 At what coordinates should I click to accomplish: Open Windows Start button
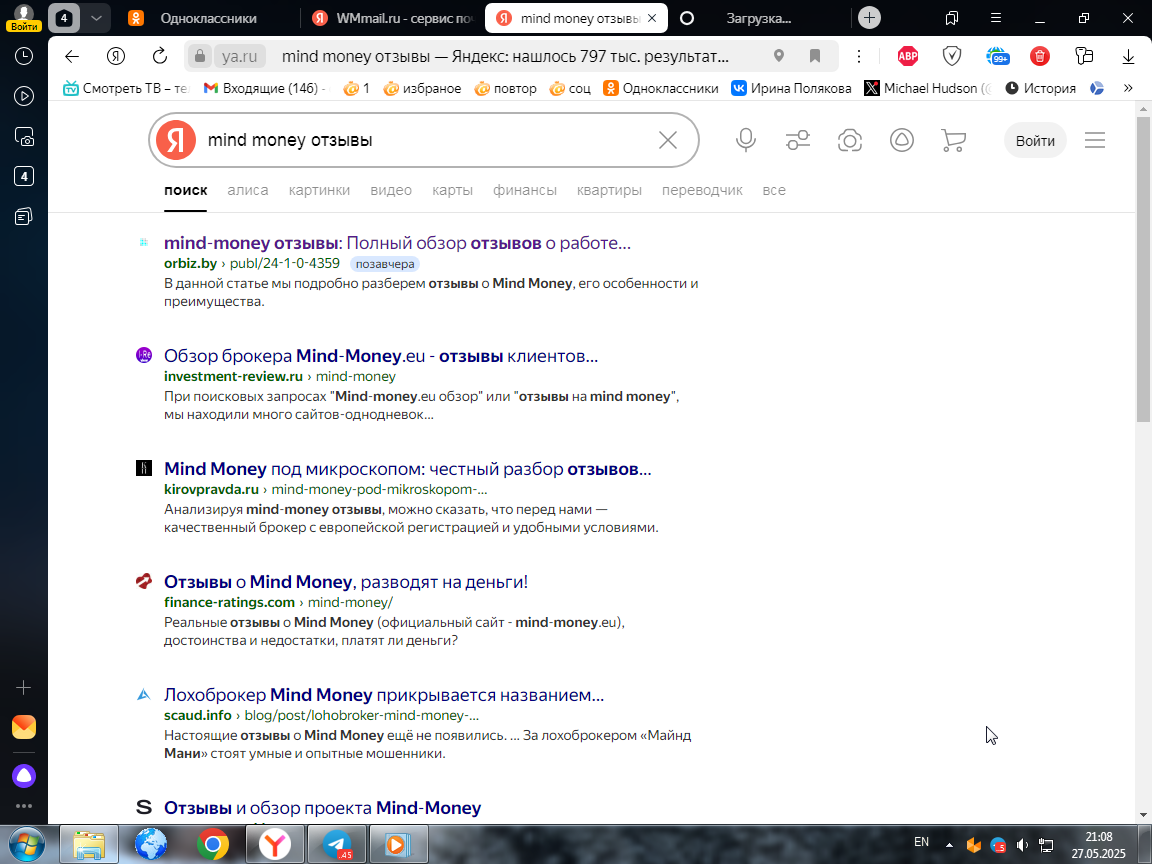click(26, 845)
